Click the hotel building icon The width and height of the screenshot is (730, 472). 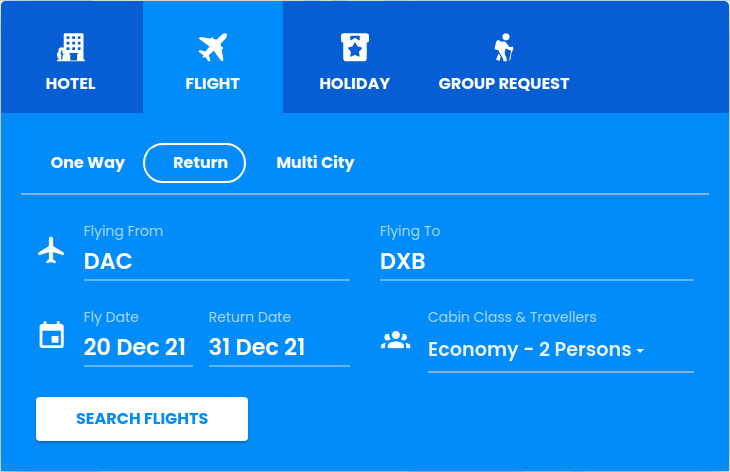pyautogui.click(x=71, y=47)
